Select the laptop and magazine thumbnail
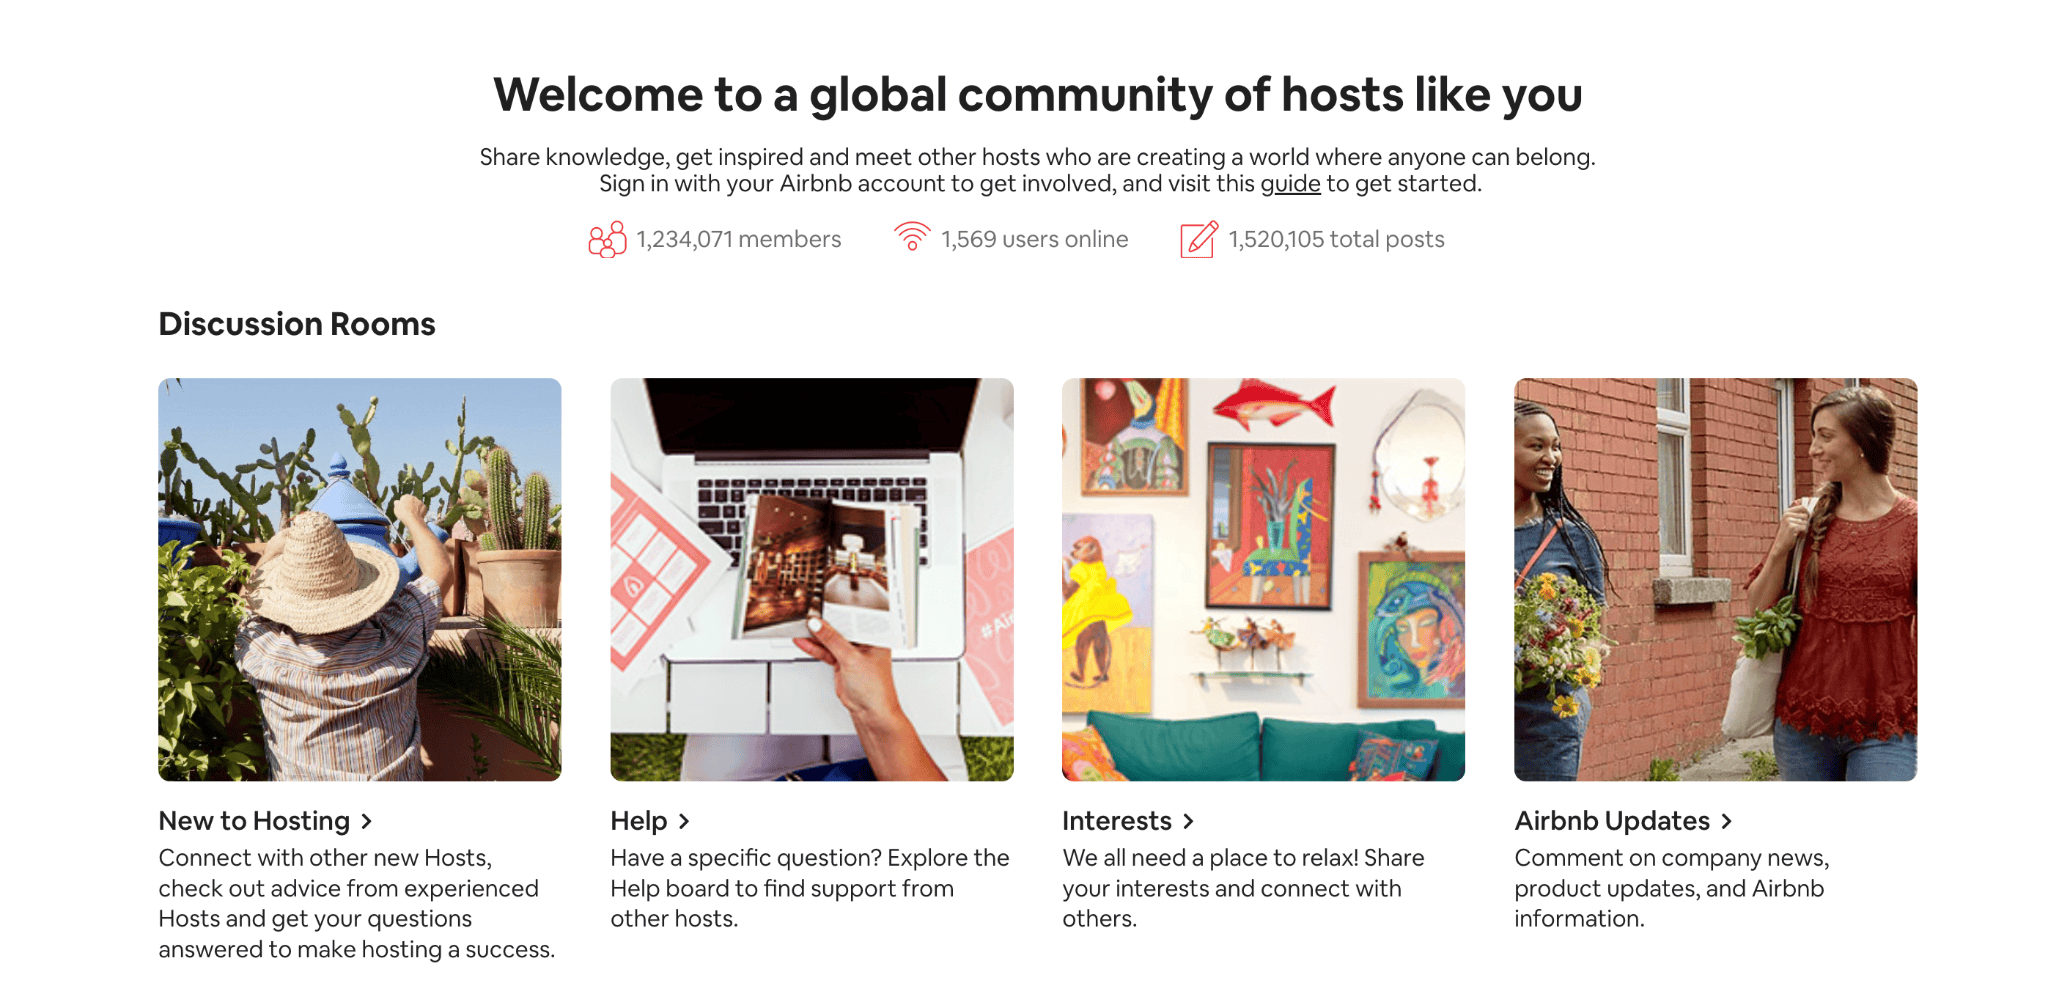2048x988 pixels. (812, 579)
